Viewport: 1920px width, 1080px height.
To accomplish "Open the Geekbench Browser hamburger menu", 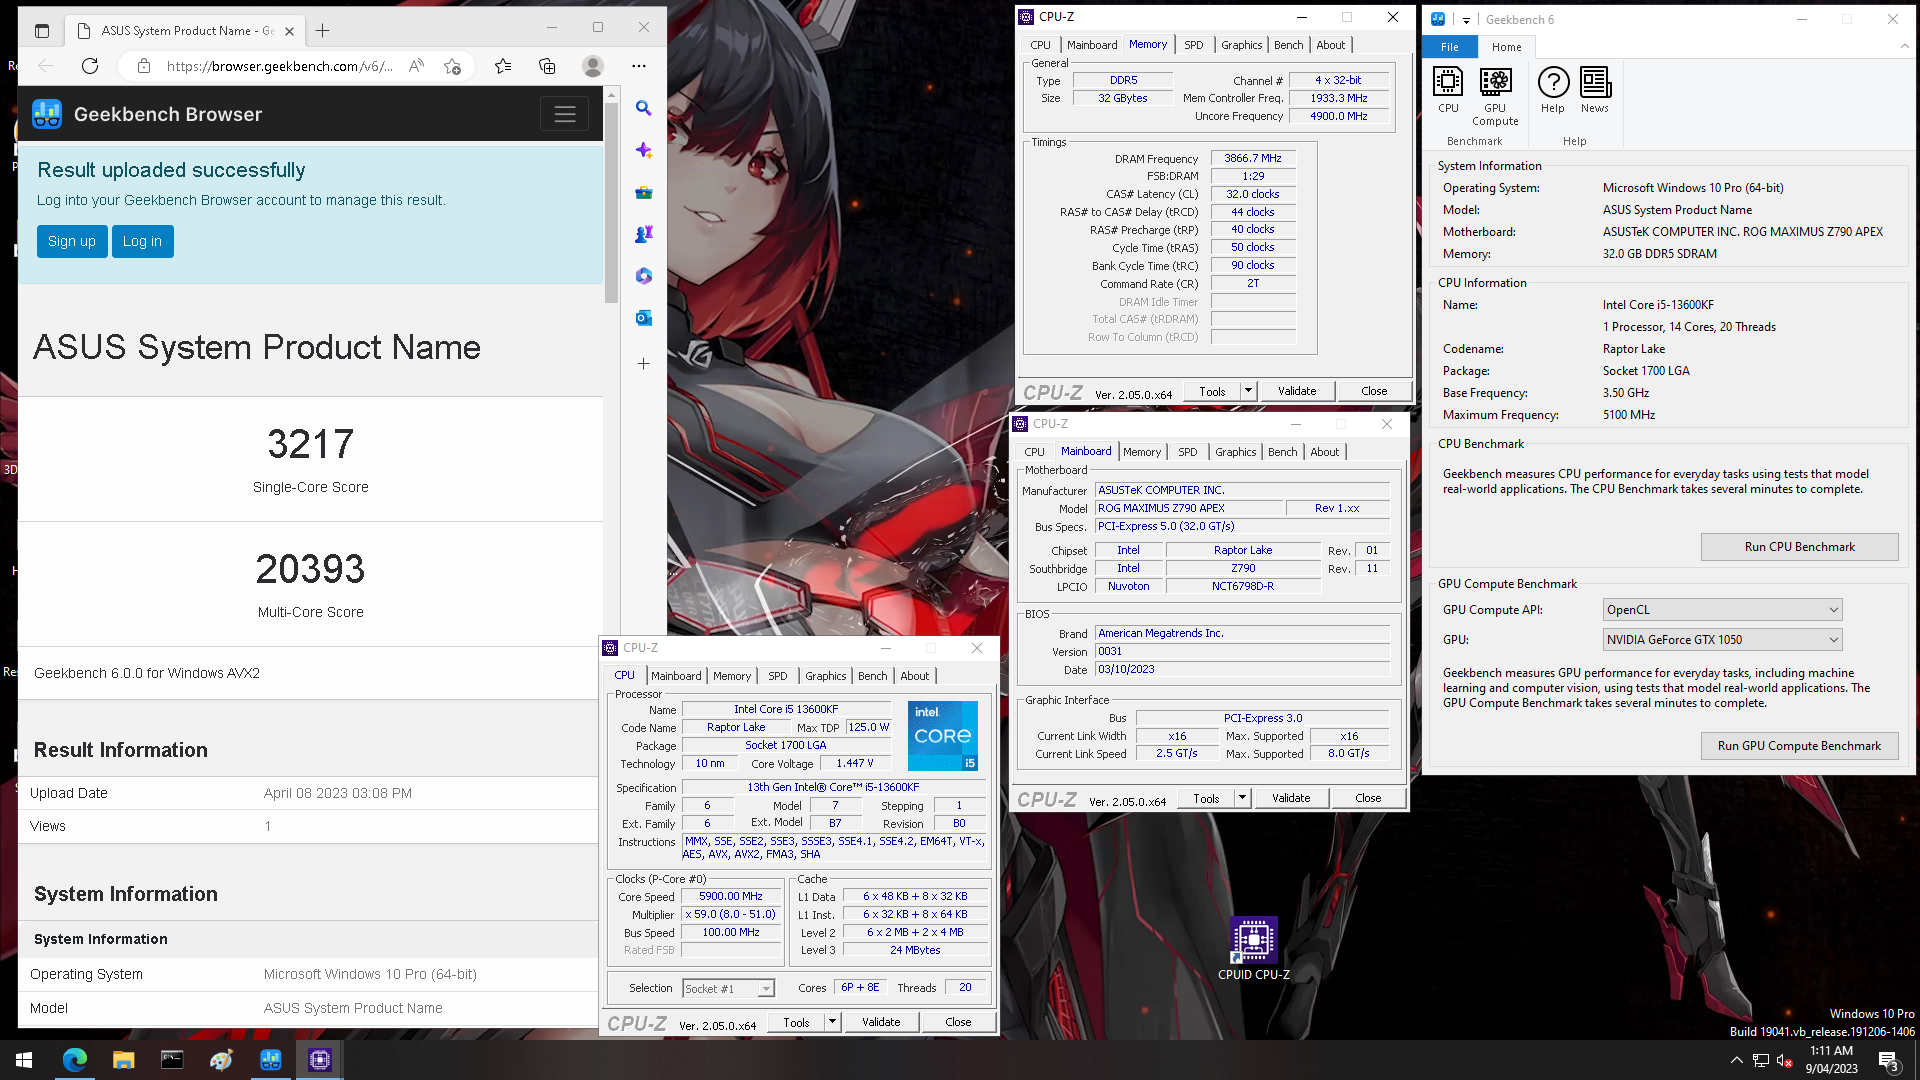I will click(565, 114).
